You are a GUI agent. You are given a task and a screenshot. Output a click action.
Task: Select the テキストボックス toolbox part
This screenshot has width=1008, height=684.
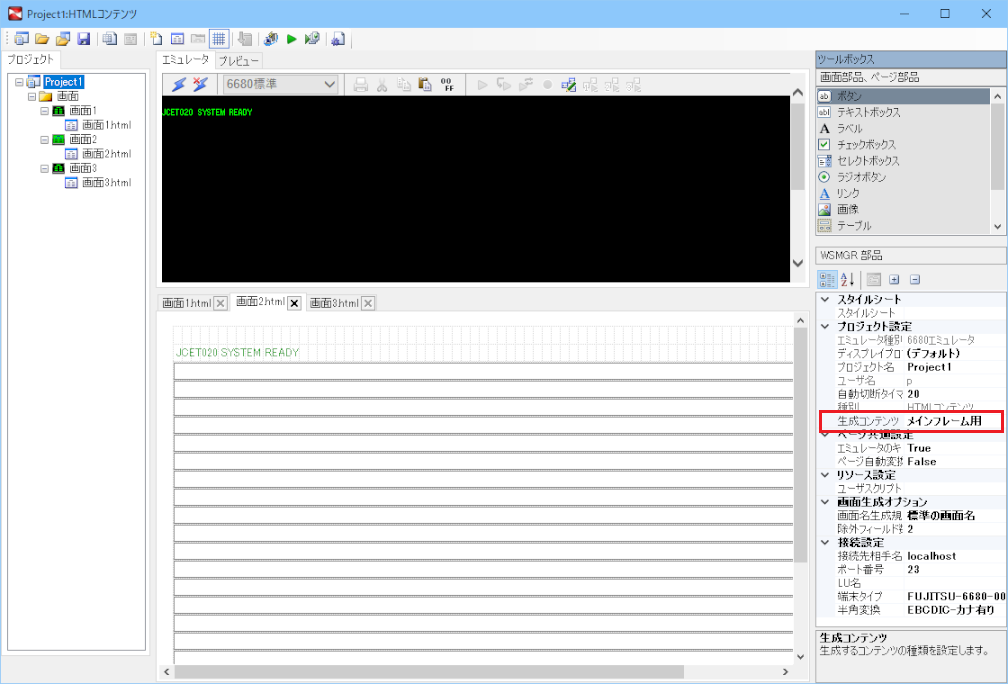(x=903, y=112)
